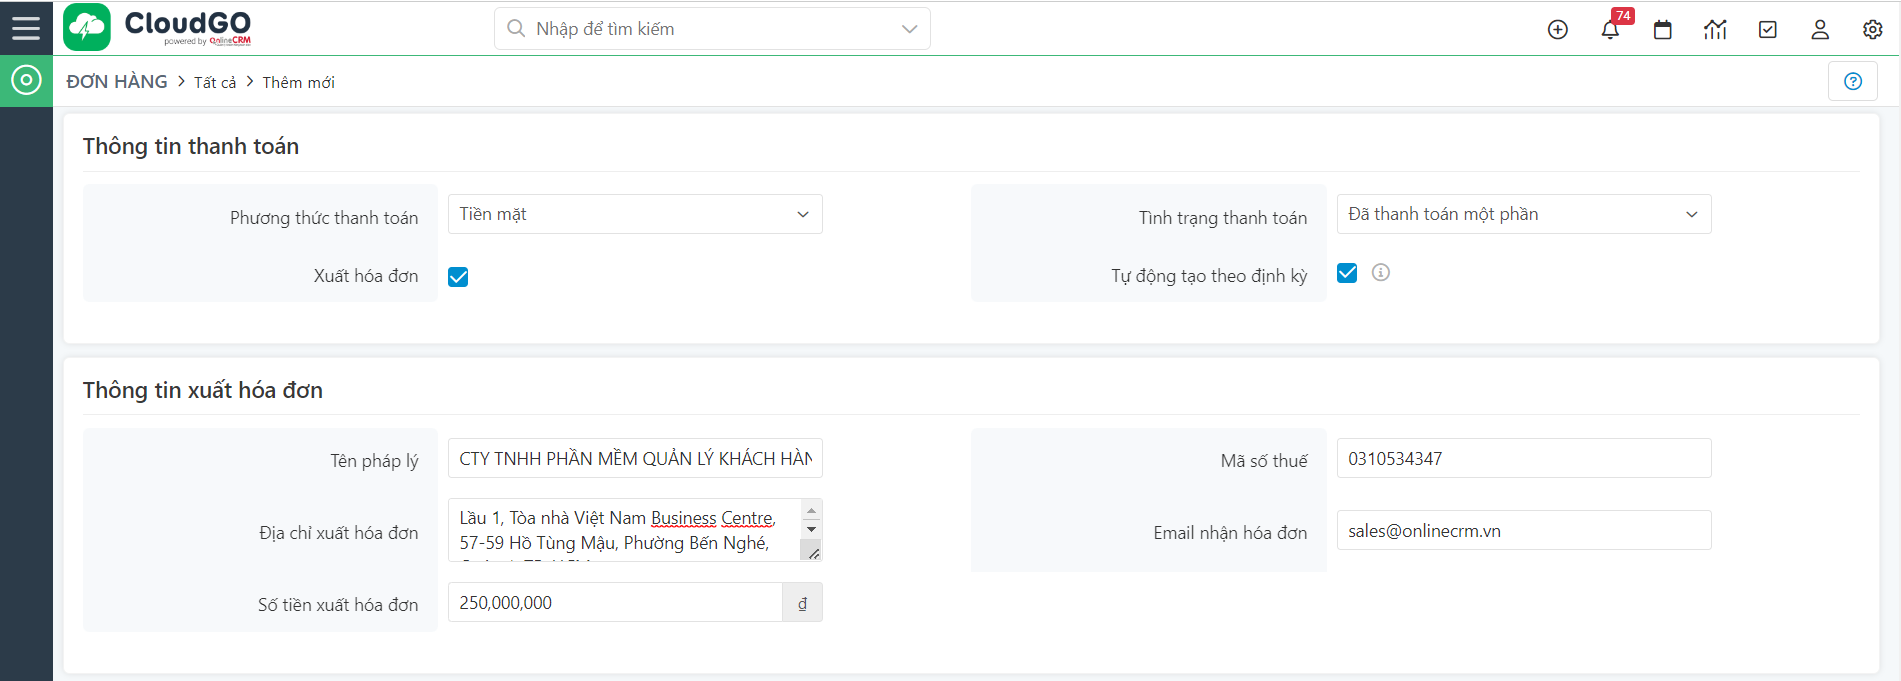
Task: Click the Email nhận hóa đơn field
Action: [1523, 531]
